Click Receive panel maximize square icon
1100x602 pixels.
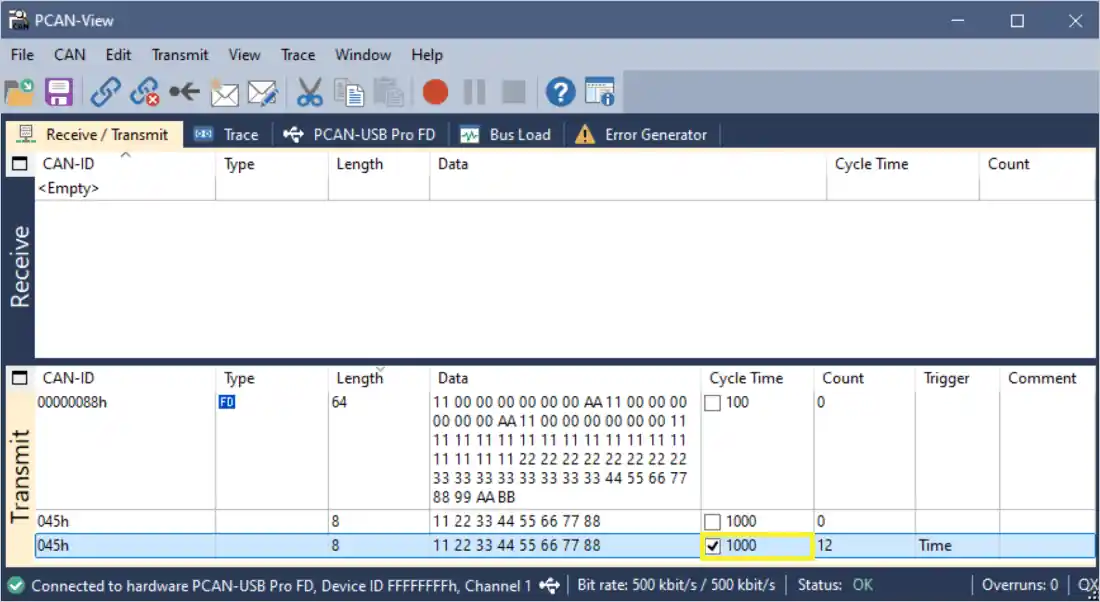coord(20,164)
